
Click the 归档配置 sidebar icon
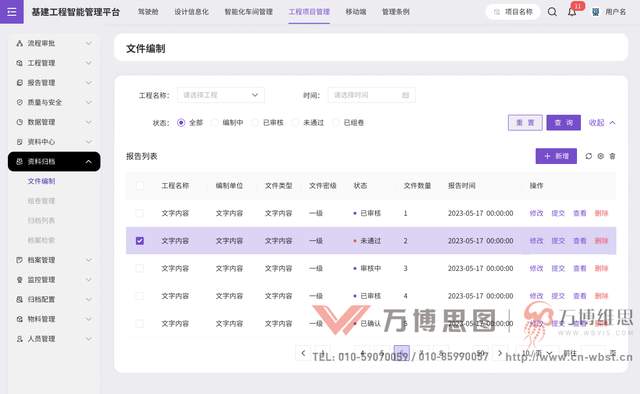pyautogui.click(x=19, y=299)
